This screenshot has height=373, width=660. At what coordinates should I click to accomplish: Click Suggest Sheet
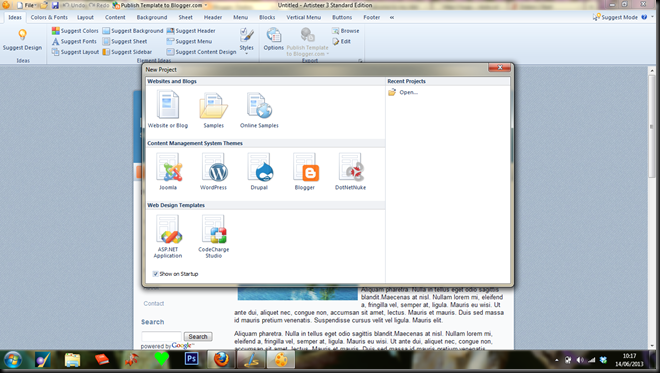pyautogui.click(x=125, y=41)
